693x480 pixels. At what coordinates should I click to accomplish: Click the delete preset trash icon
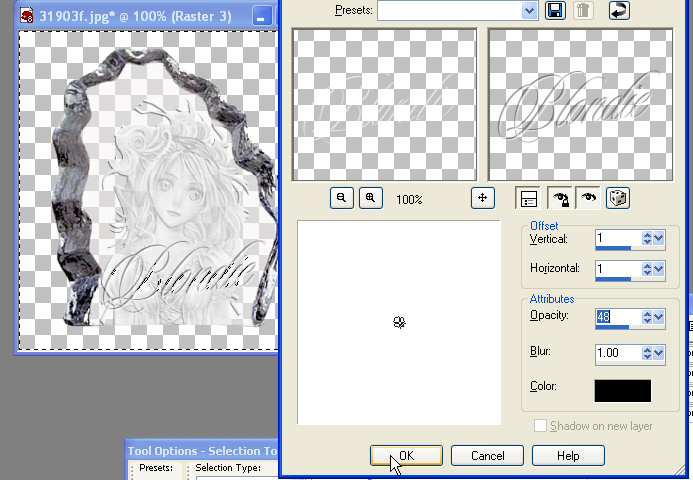[x=583, y=10]
